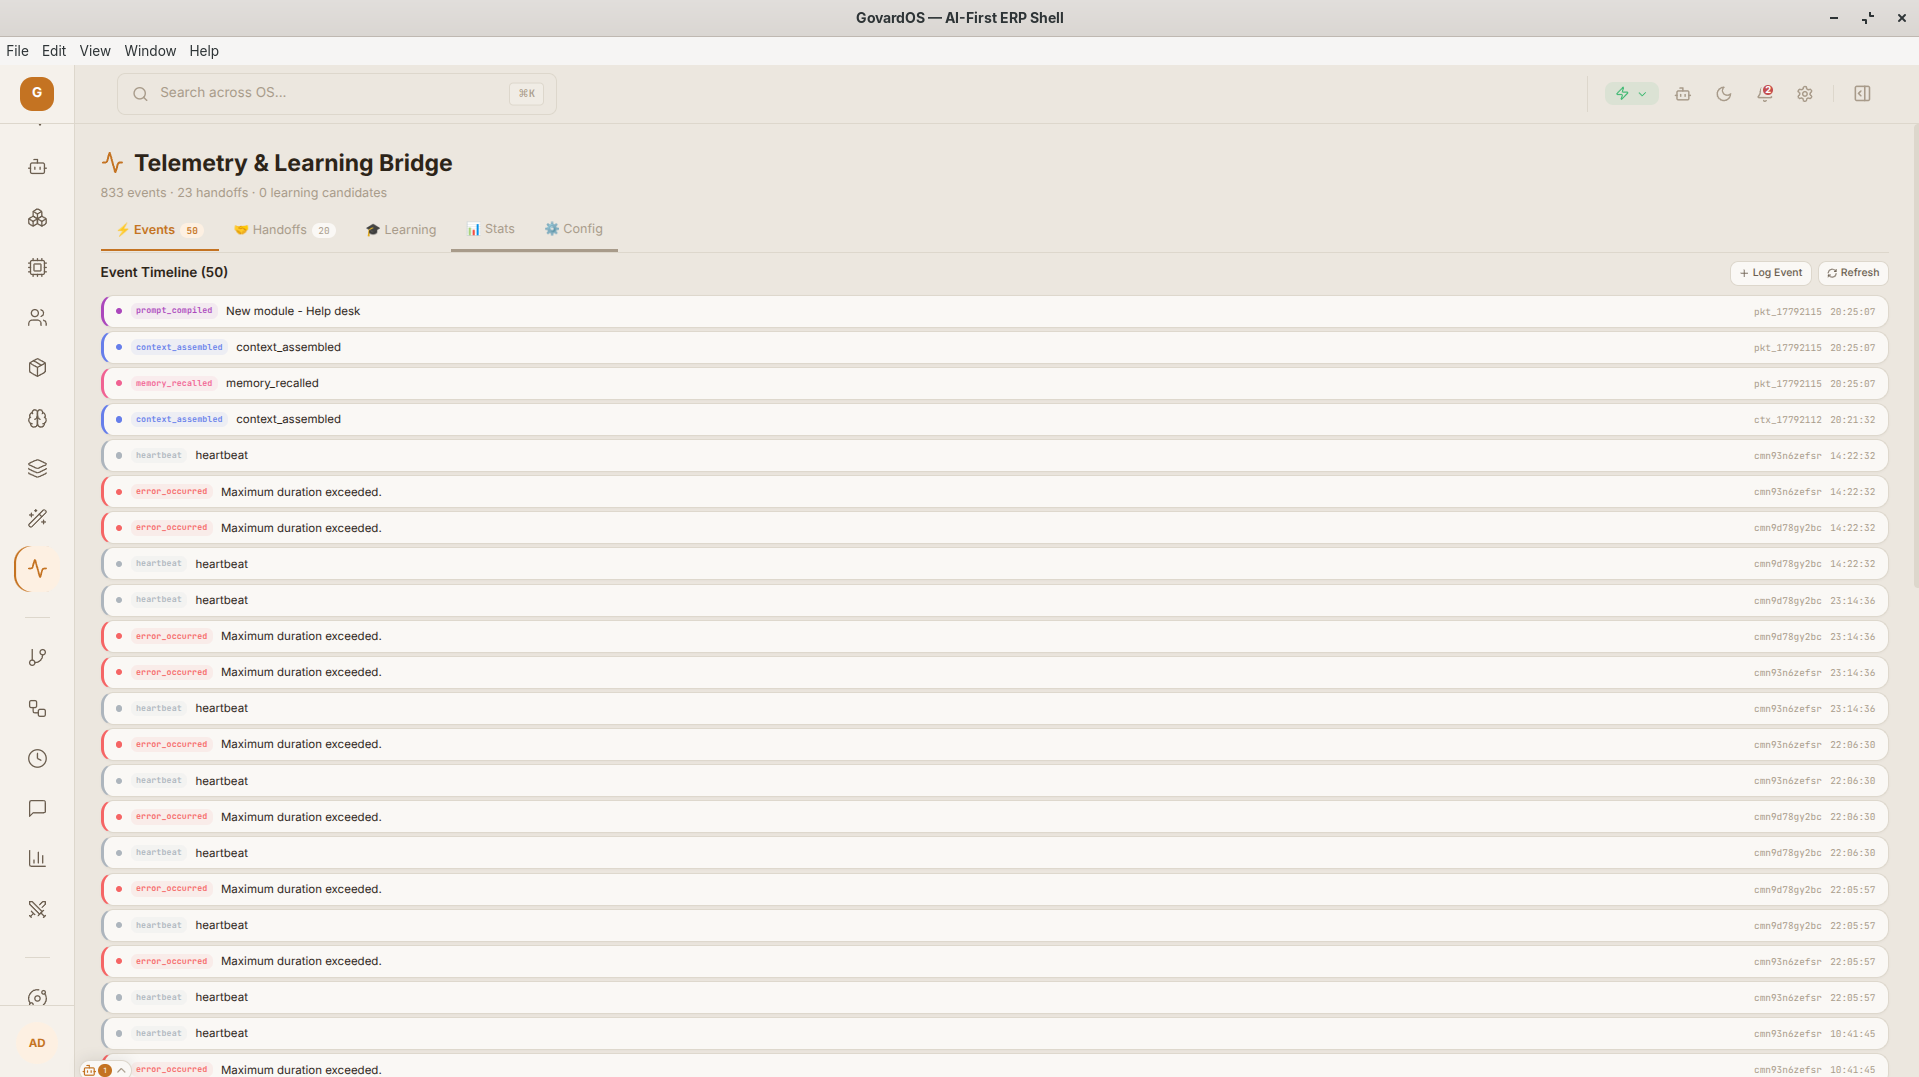
Task: Switch to the Events tab
Action: pos(159,230)
